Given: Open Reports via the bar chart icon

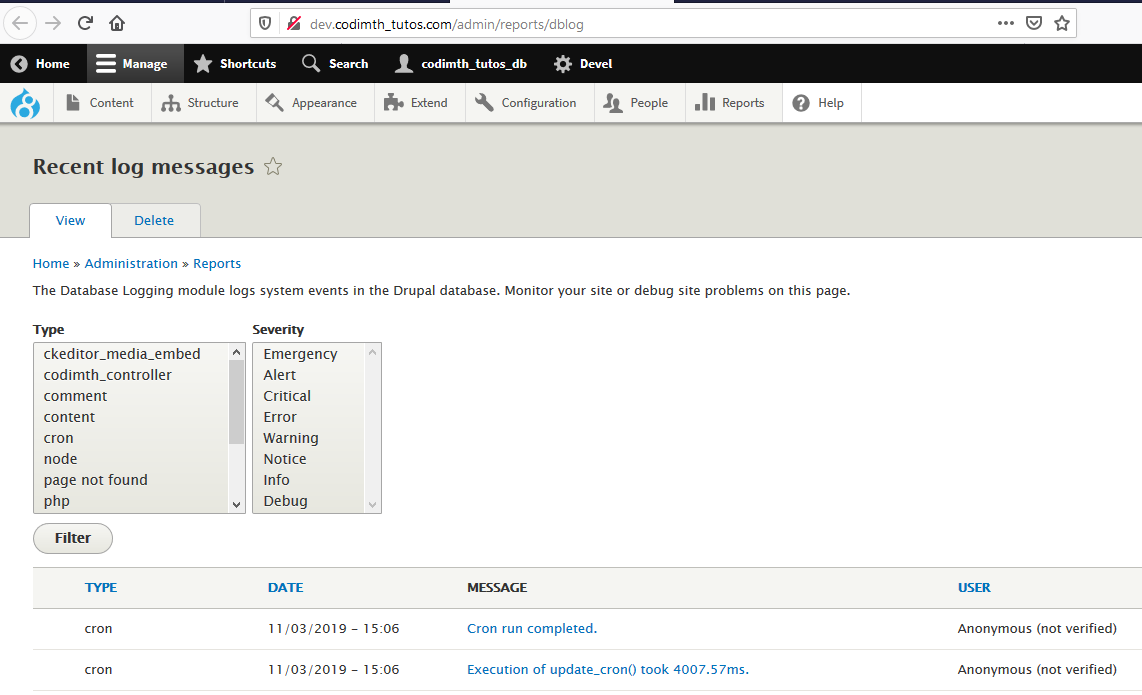Looking at the screenshot, I should coord(703,102).
